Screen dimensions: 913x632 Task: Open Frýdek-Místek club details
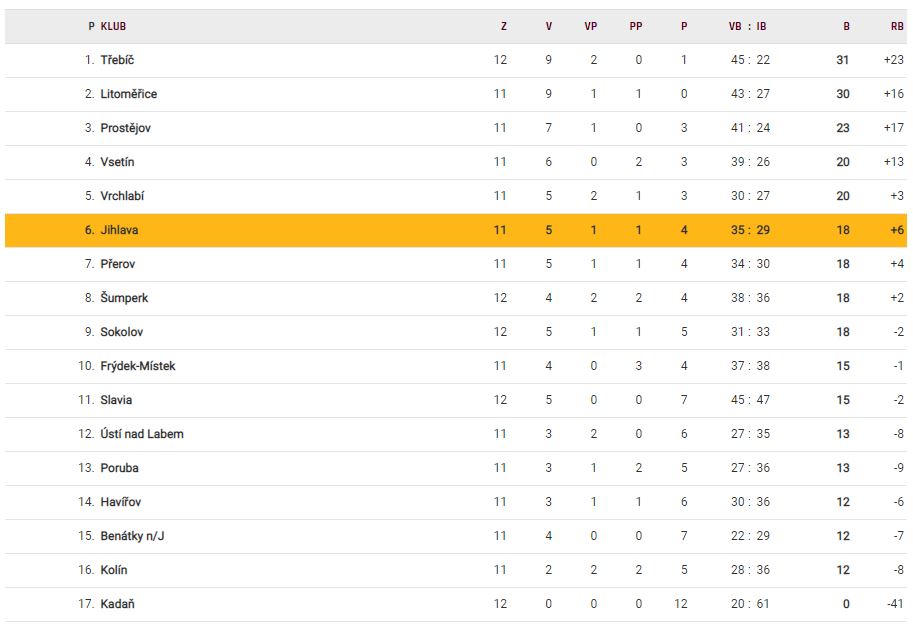pyautogui.click(x=137, y=366)
